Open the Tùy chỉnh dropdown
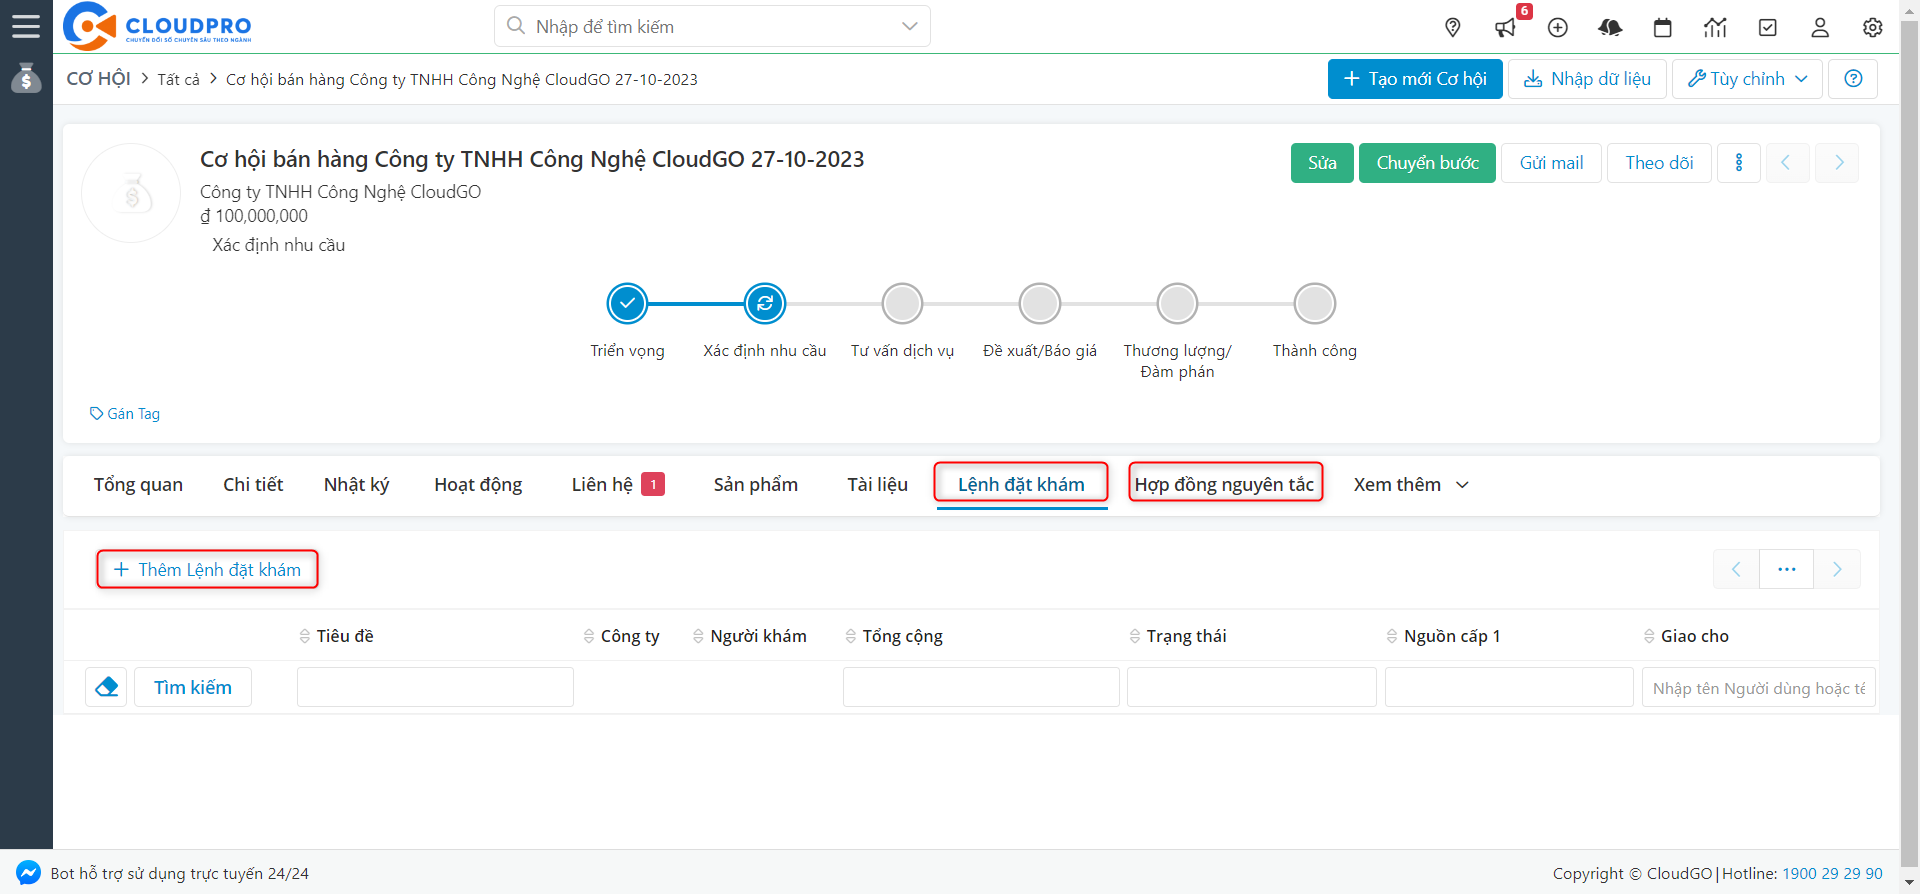This screenshot has height=894, width=1920. (x=1747, y=79)
